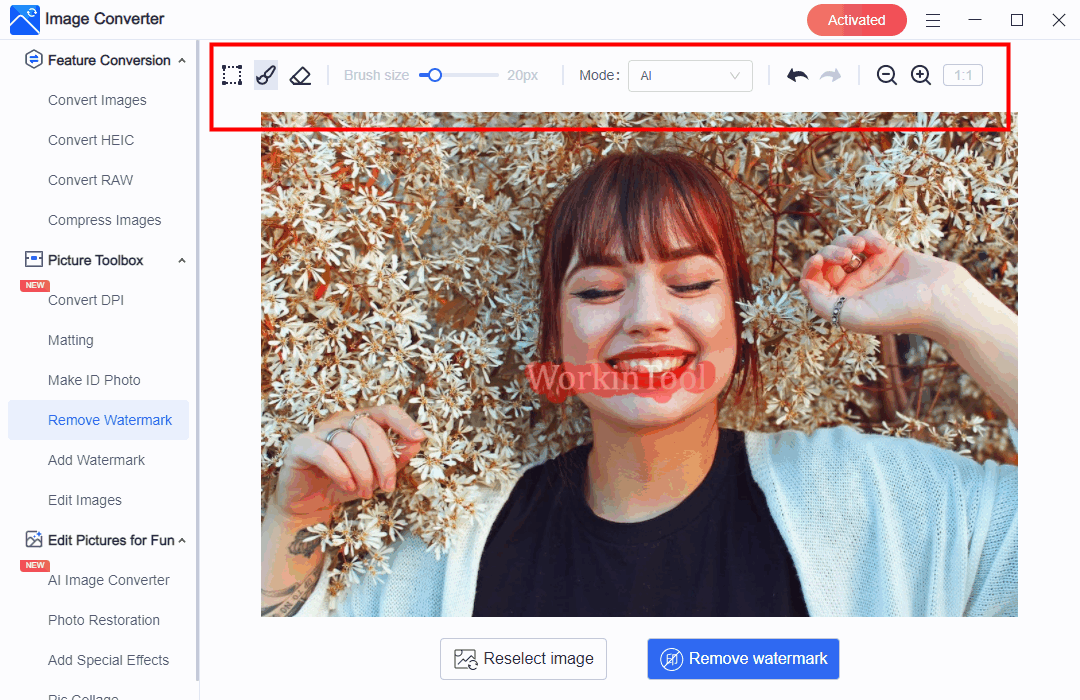Viewport: 1080px width, 700px height.
Task: Select the brush tool
Action: click(x=266, y=75)
